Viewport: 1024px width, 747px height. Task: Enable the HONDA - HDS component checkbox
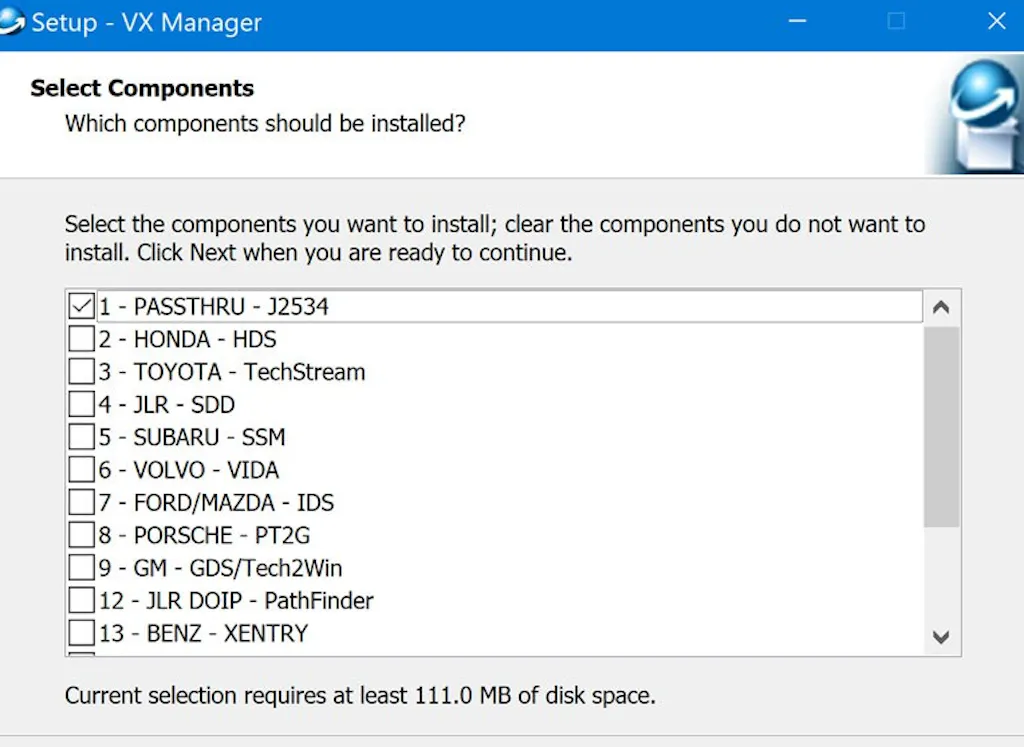tap(81, 340)
